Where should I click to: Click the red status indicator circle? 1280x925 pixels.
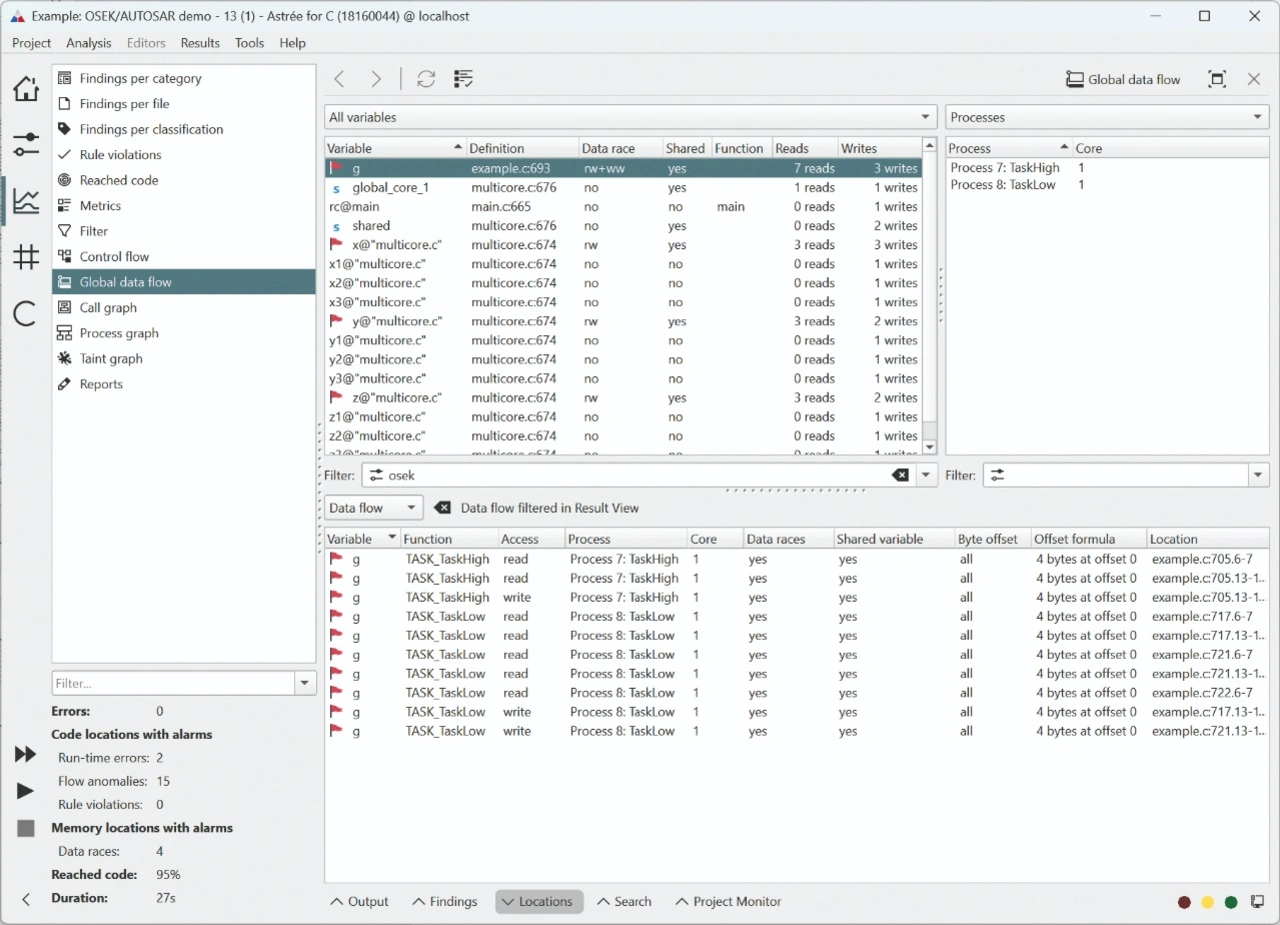coord(1184,902)
